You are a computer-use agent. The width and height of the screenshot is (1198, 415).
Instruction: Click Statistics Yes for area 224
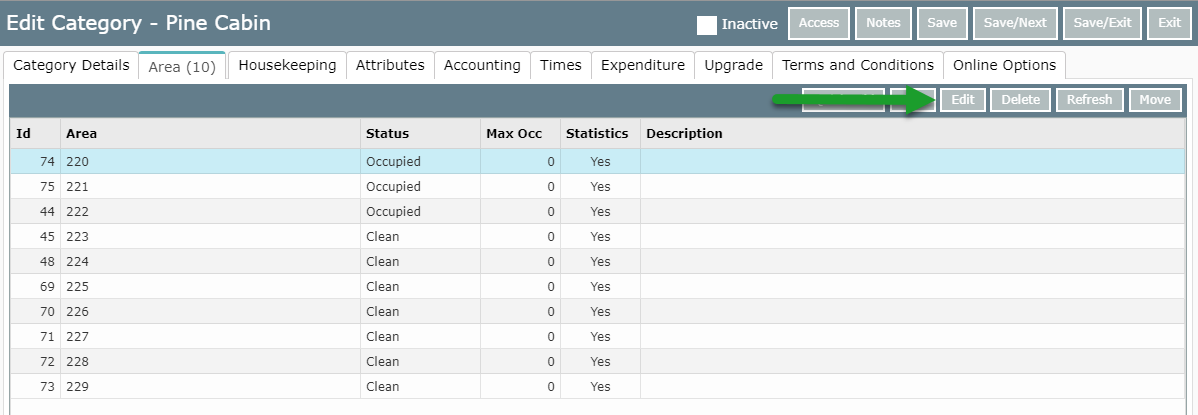click(601, 261)
